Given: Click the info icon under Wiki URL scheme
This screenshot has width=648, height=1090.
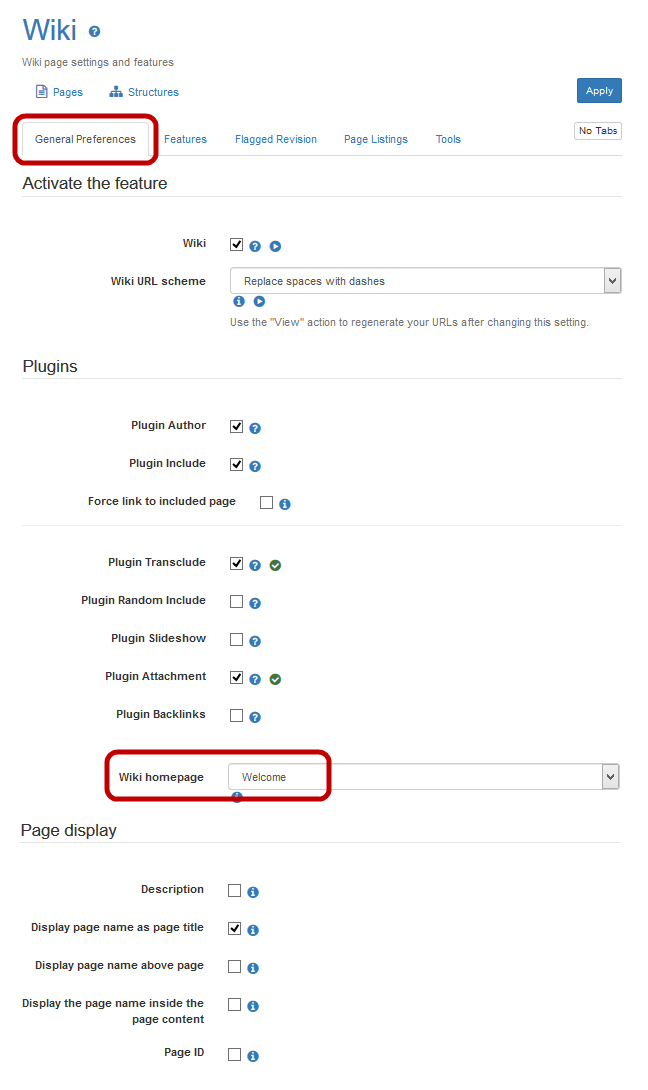Looking at the screenshot, I should click(239, 301).
